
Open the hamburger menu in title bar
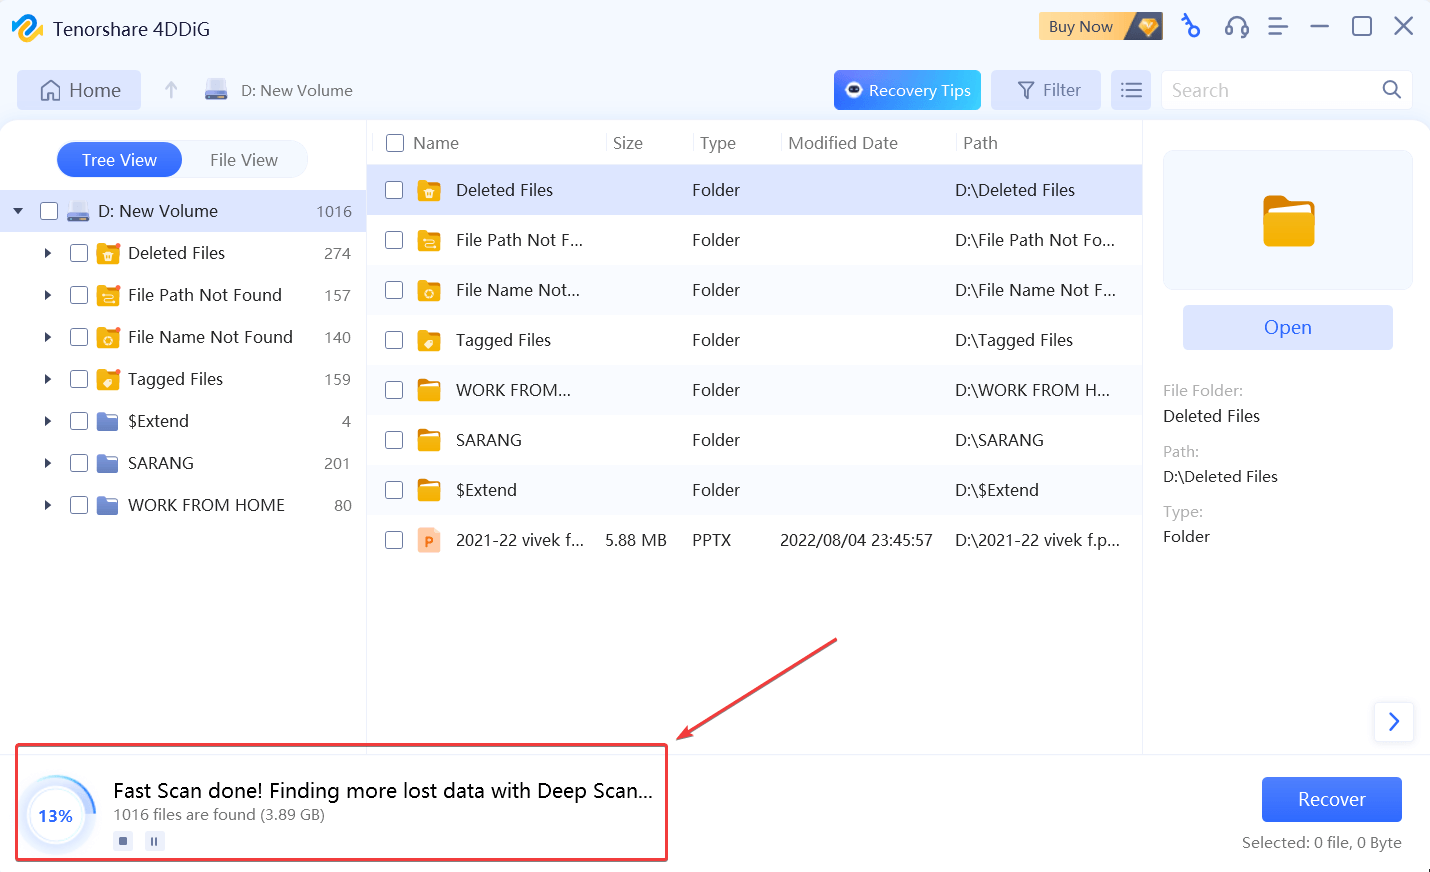click(x=1277, y=27)
